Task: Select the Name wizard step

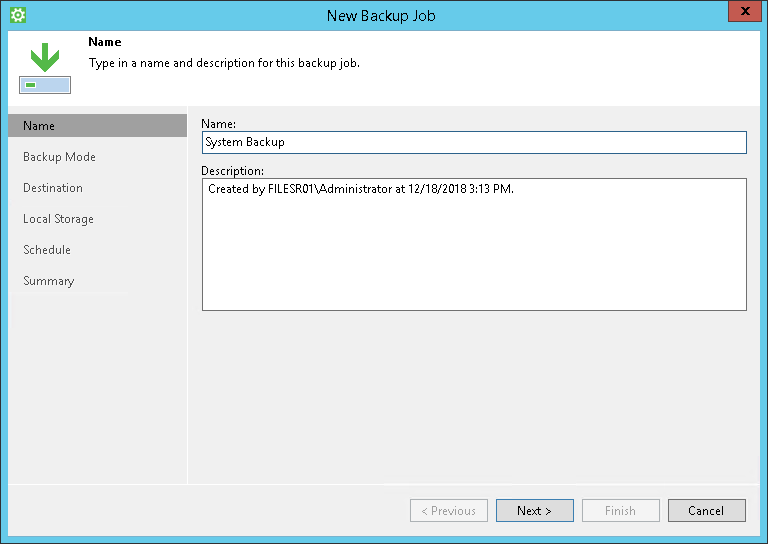Action: coord(97,125)
